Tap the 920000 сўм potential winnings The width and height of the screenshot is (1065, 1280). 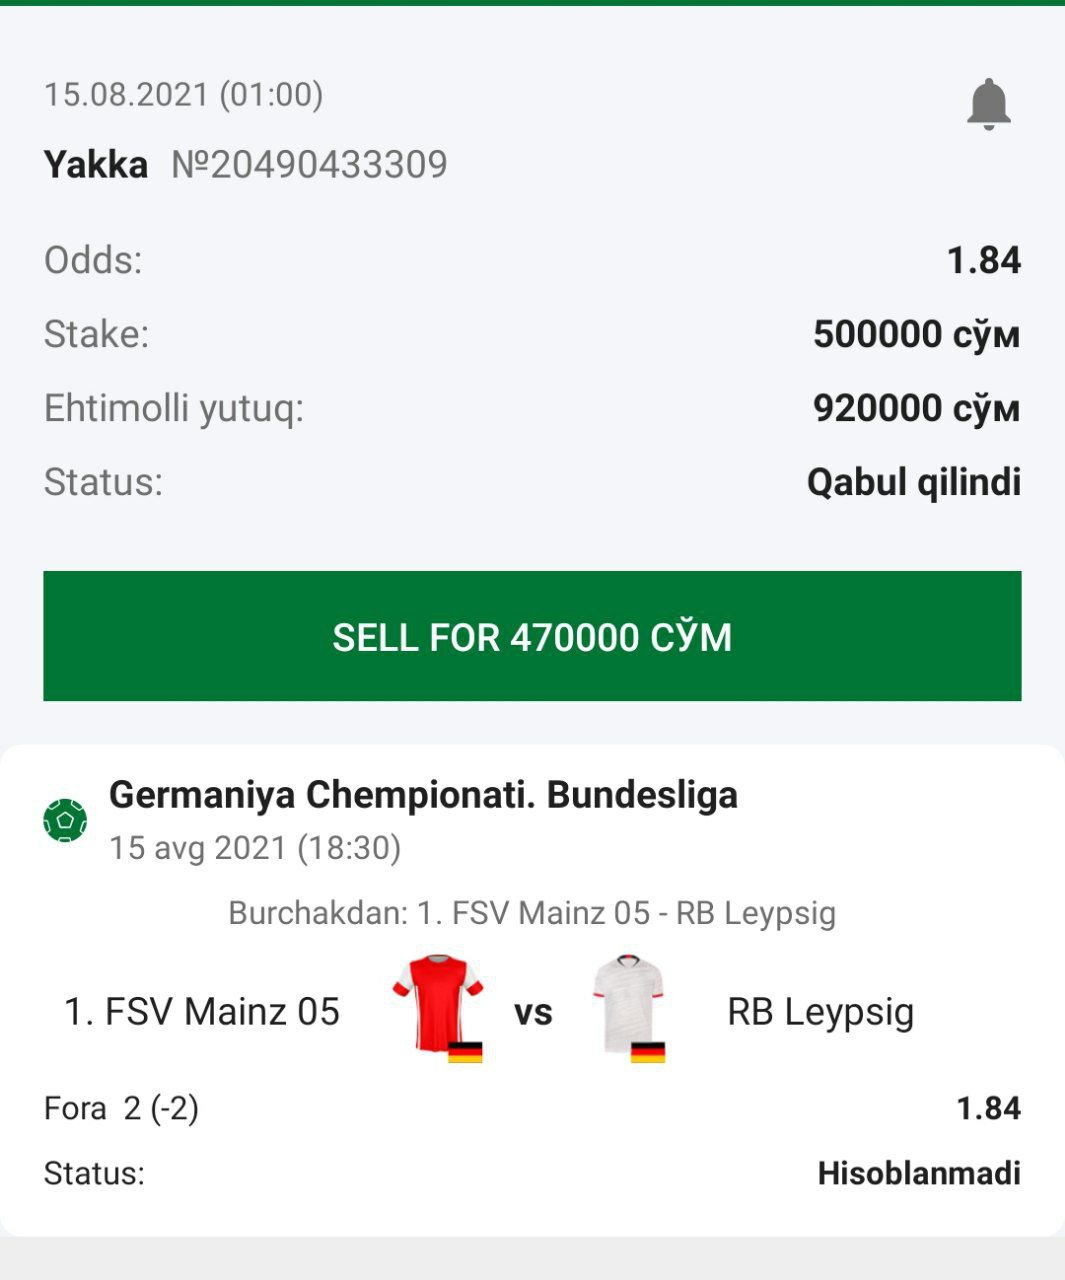pos(916,408)
